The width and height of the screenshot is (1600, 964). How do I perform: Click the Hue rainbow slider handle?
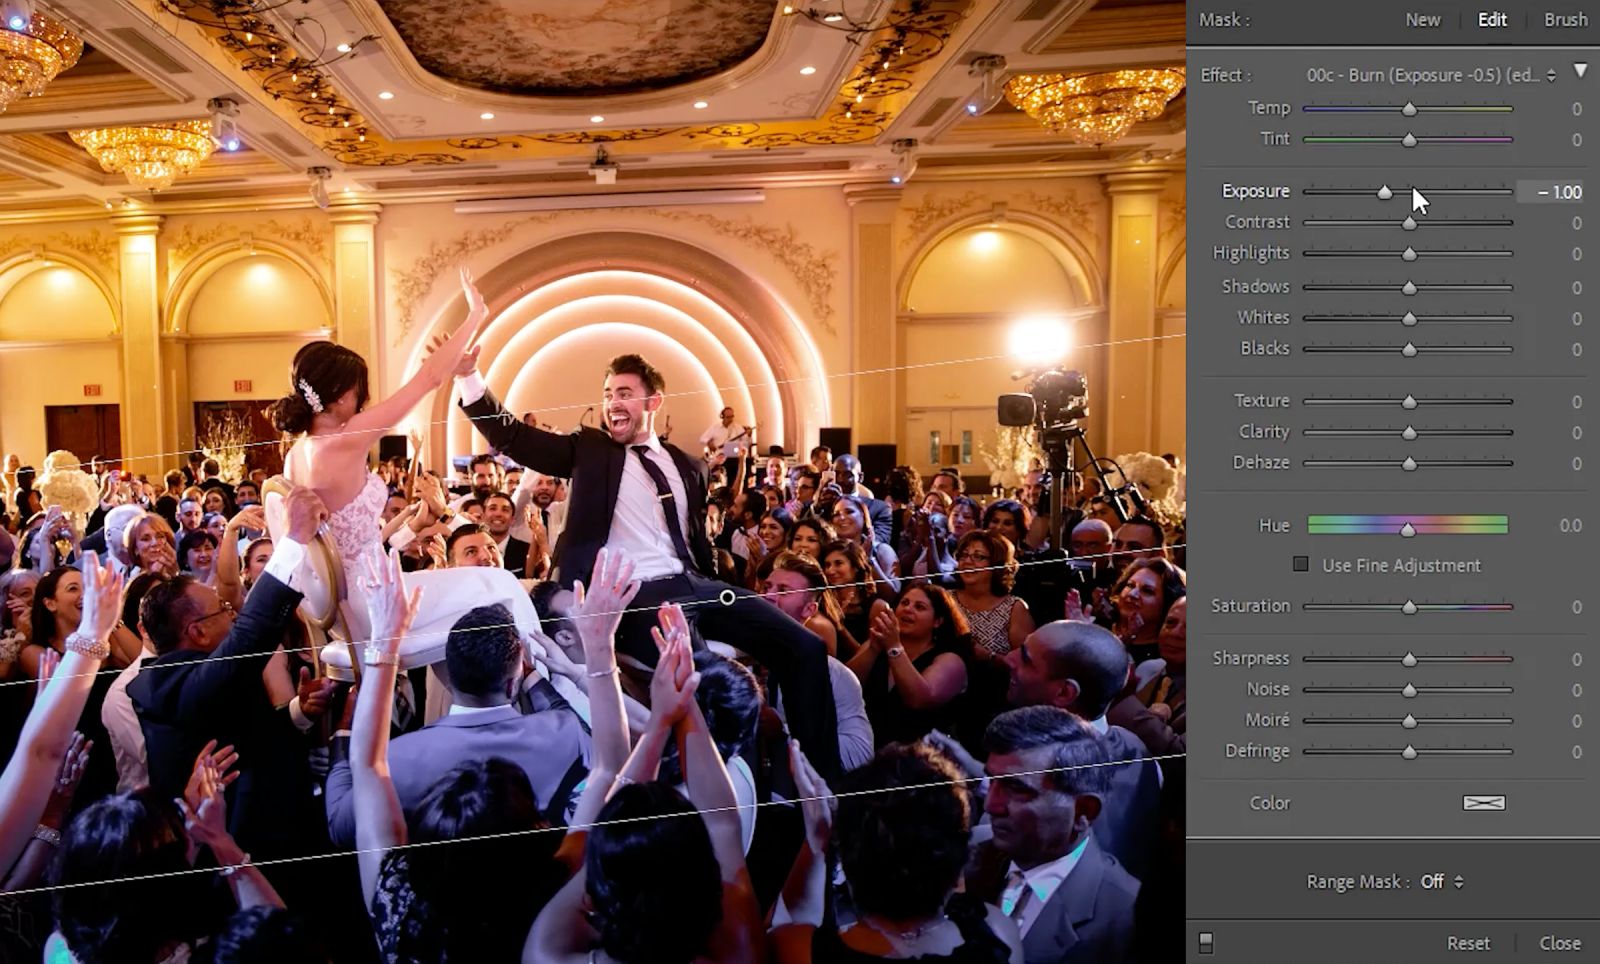[x=1409, y=525]
